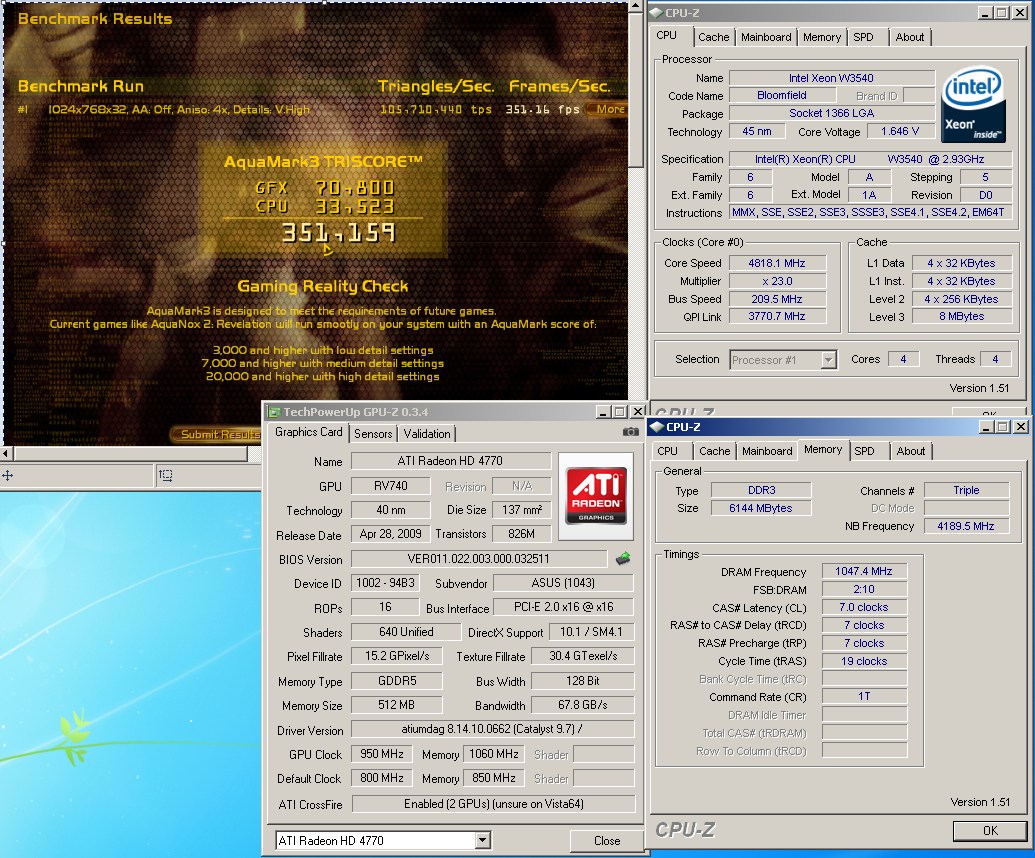Open Mainboard tab in top CPU-Z window
Screen dimensions: 1035x858
click(766, 37)
